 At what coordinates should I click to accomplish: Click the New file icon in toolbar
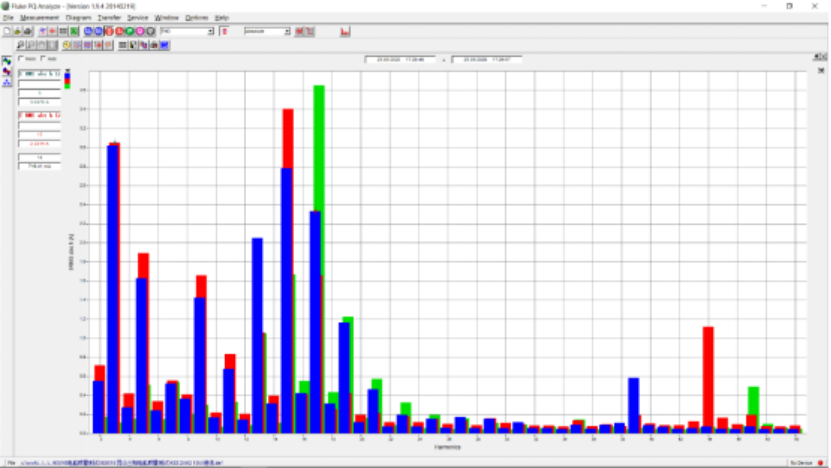point(6,31)
